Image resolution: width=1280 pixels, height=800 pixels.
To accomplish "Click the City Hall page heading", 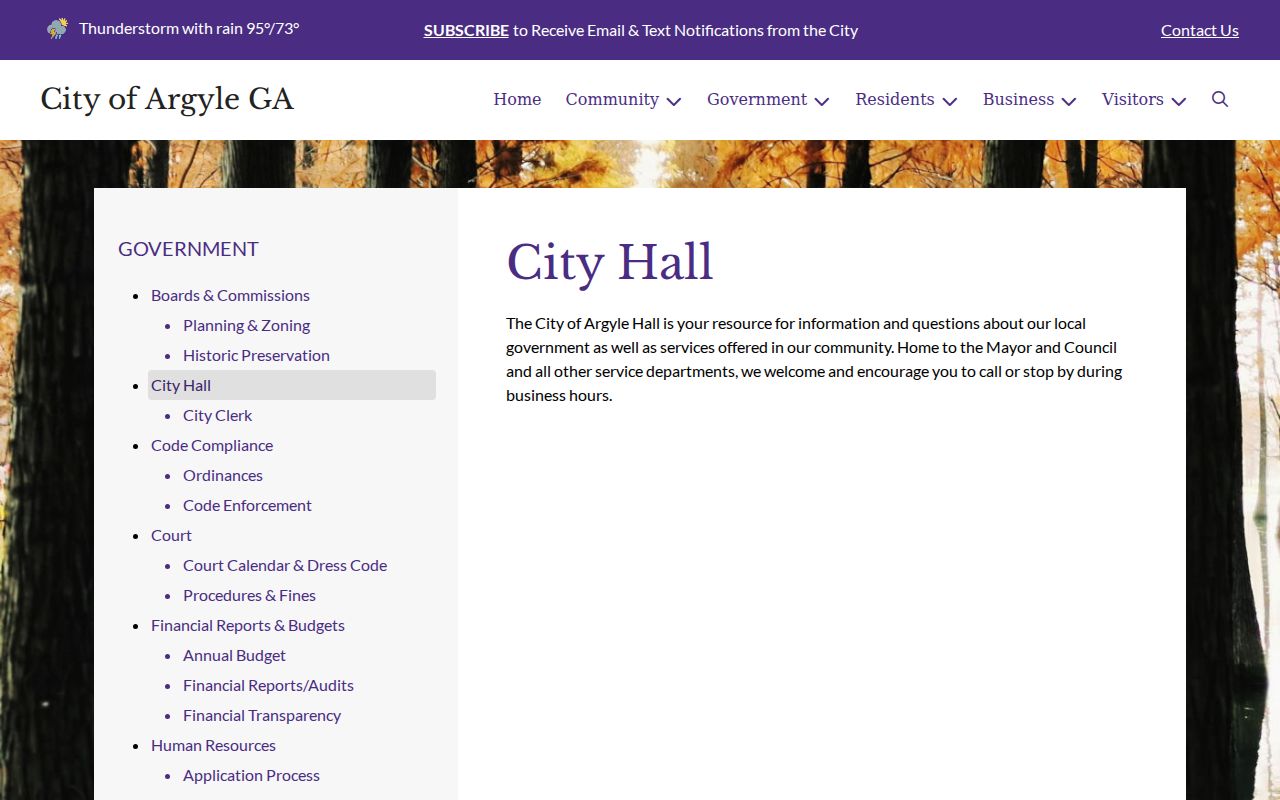I will click(609, 263).
